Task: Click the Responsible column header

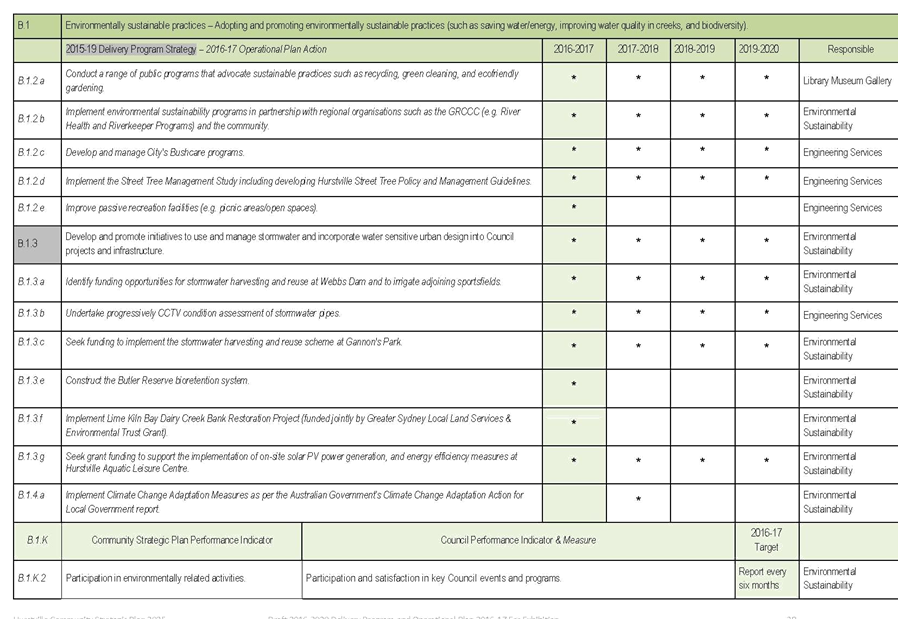Action: [x=850, y=49]
